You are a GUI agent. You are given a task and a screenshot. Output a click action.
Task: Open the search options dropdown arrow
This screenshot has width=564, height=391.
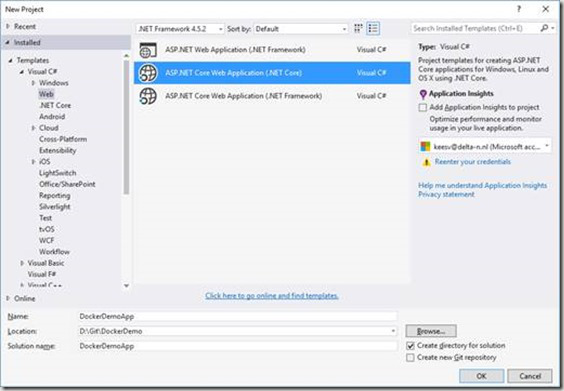[x=553, y=28]
